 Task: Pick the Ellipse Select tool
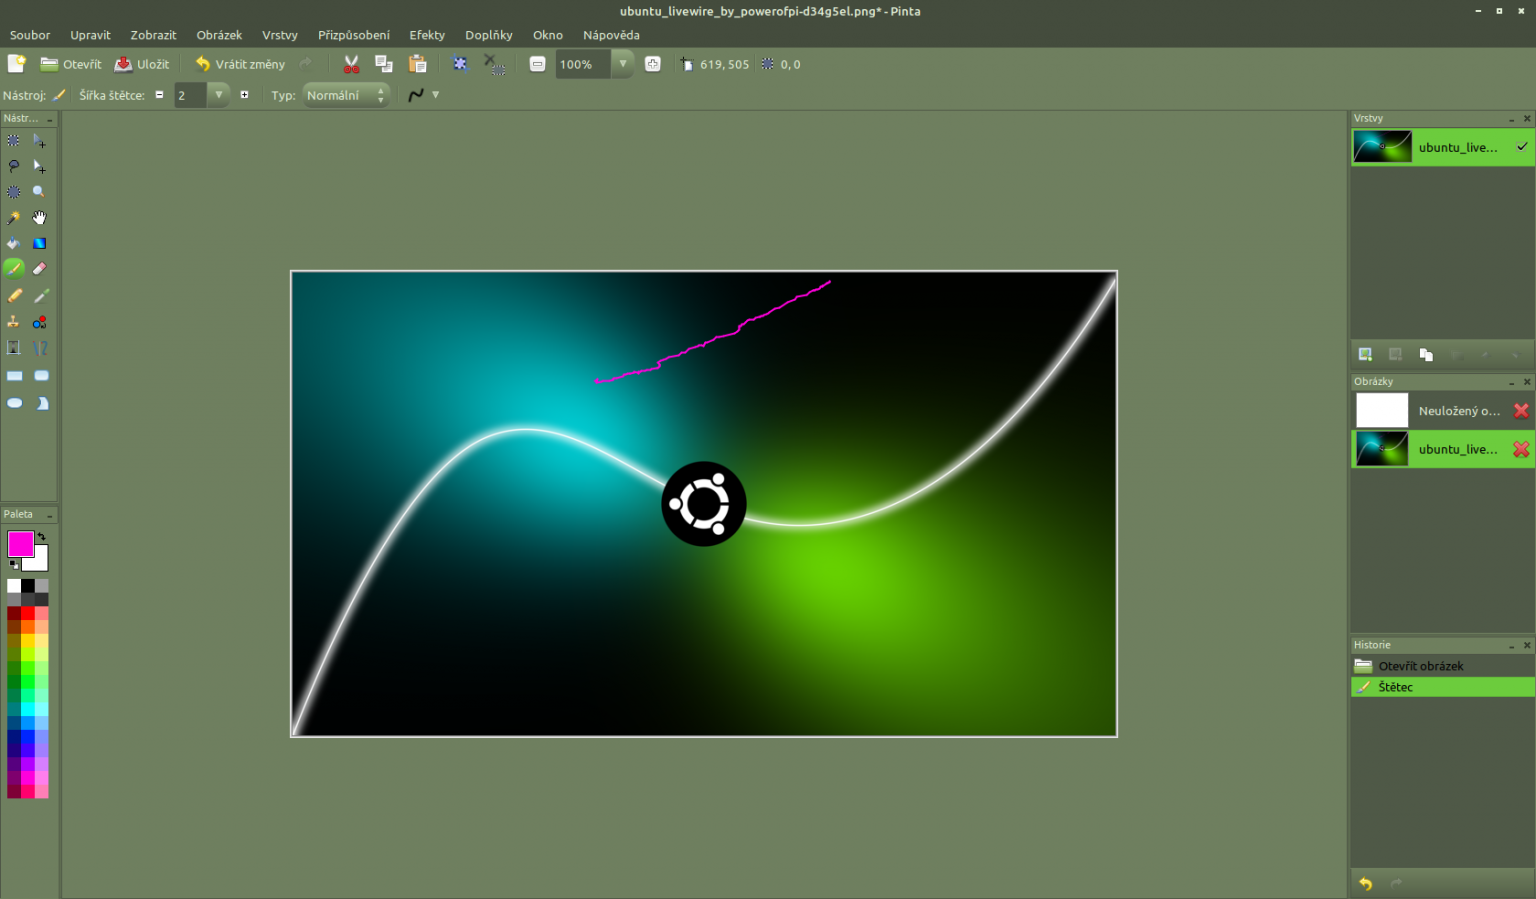click(x=14, y=191)
